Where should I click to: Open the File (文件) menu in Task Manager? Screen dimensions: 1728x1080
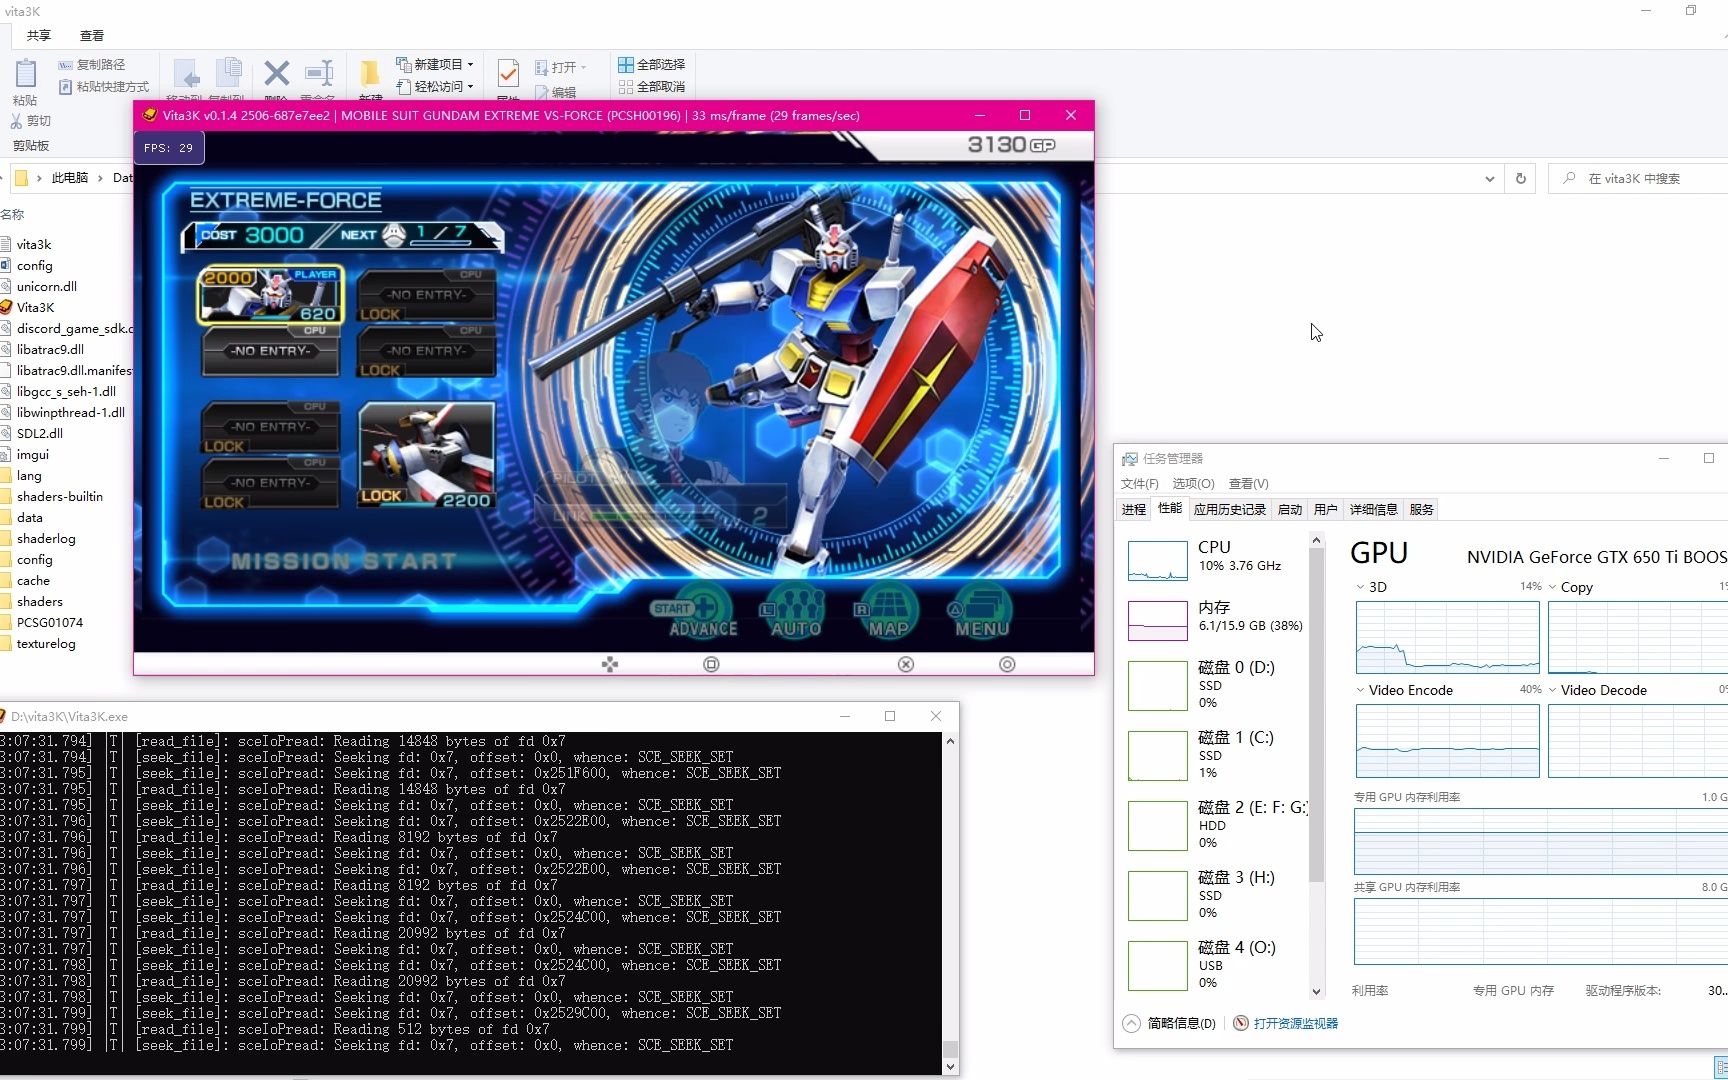1139,483
